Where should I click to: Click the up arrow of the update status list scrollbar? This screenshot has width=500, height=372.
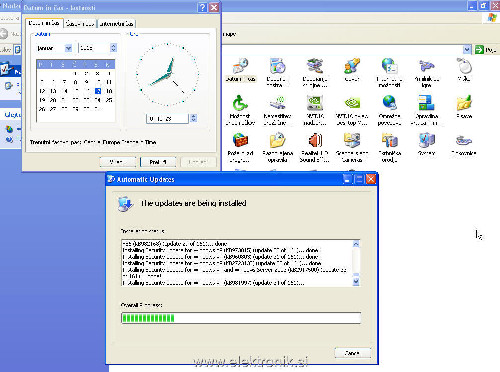point(356,244)
